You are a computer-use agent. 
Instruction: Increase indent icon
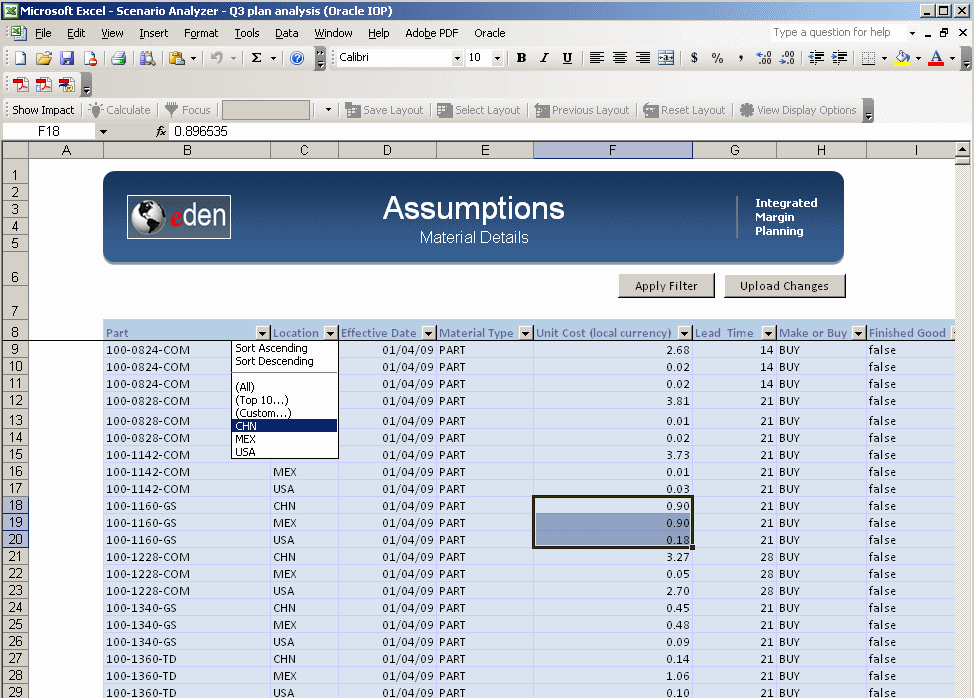tap(839, 58)
